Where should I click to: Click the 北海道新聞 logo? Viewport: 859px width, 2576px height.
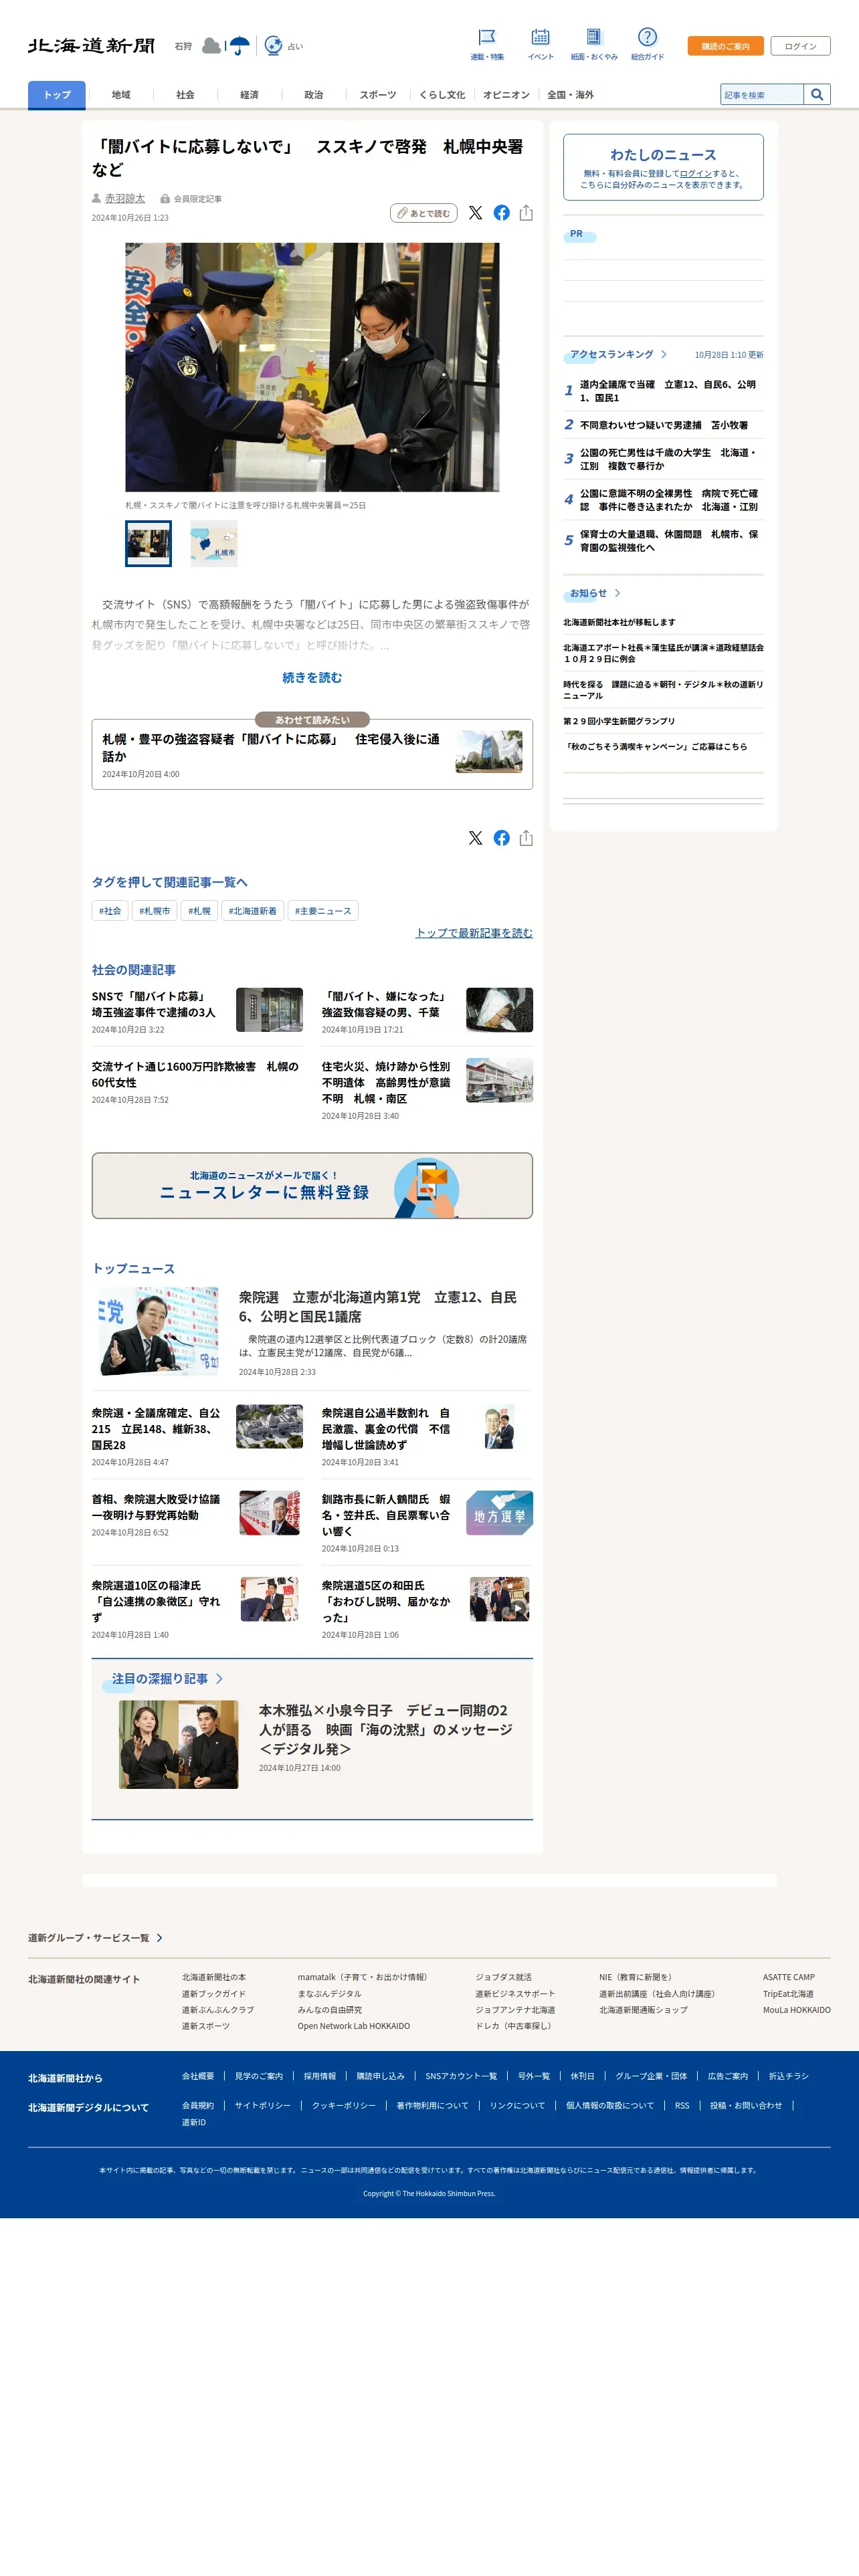coord(91,46)
